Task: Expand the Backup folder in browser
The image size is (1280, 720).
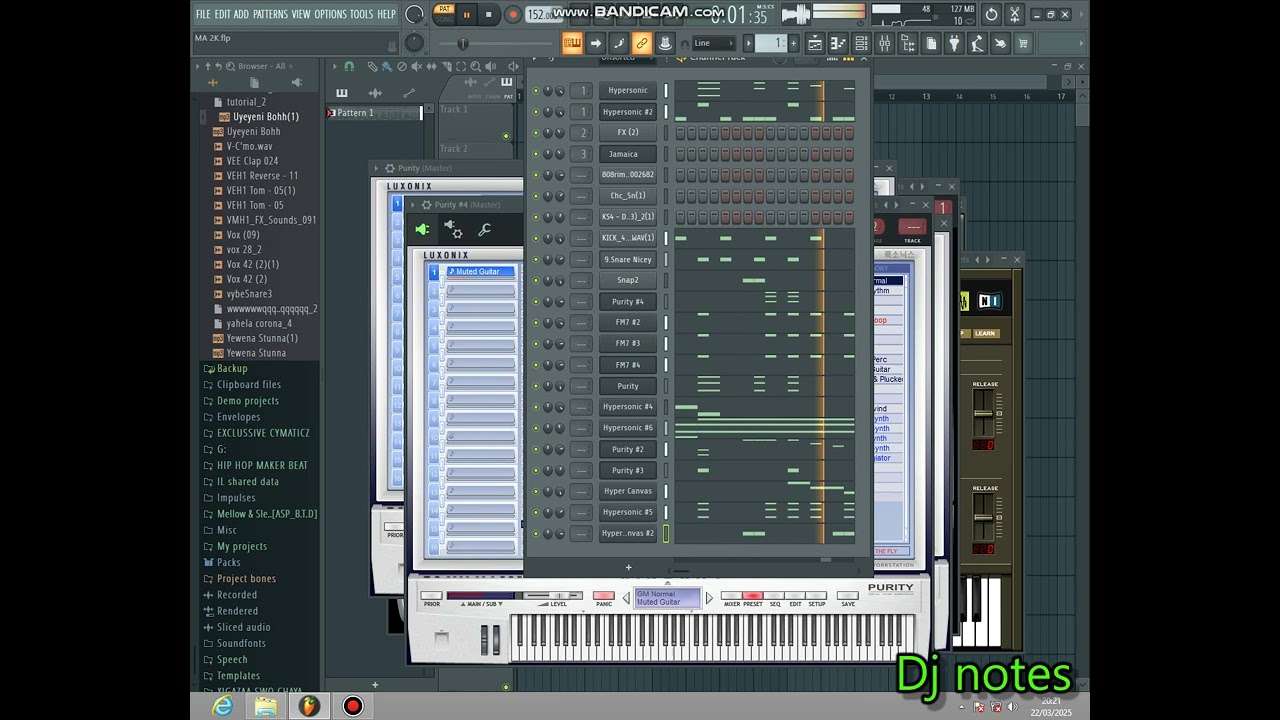Action: tap(232, 368)
